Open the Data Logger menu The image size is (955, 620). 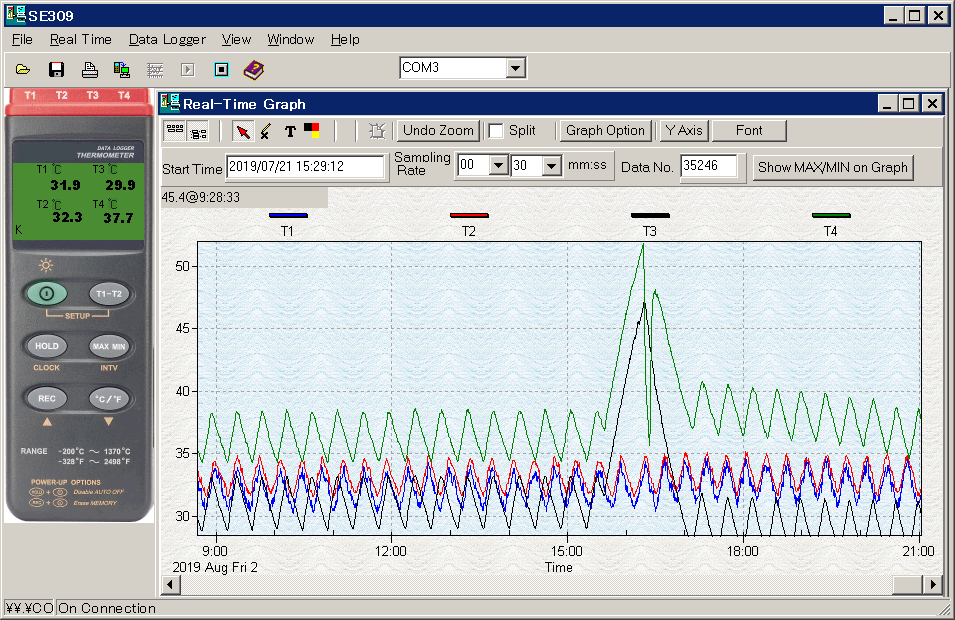(167, 40)
